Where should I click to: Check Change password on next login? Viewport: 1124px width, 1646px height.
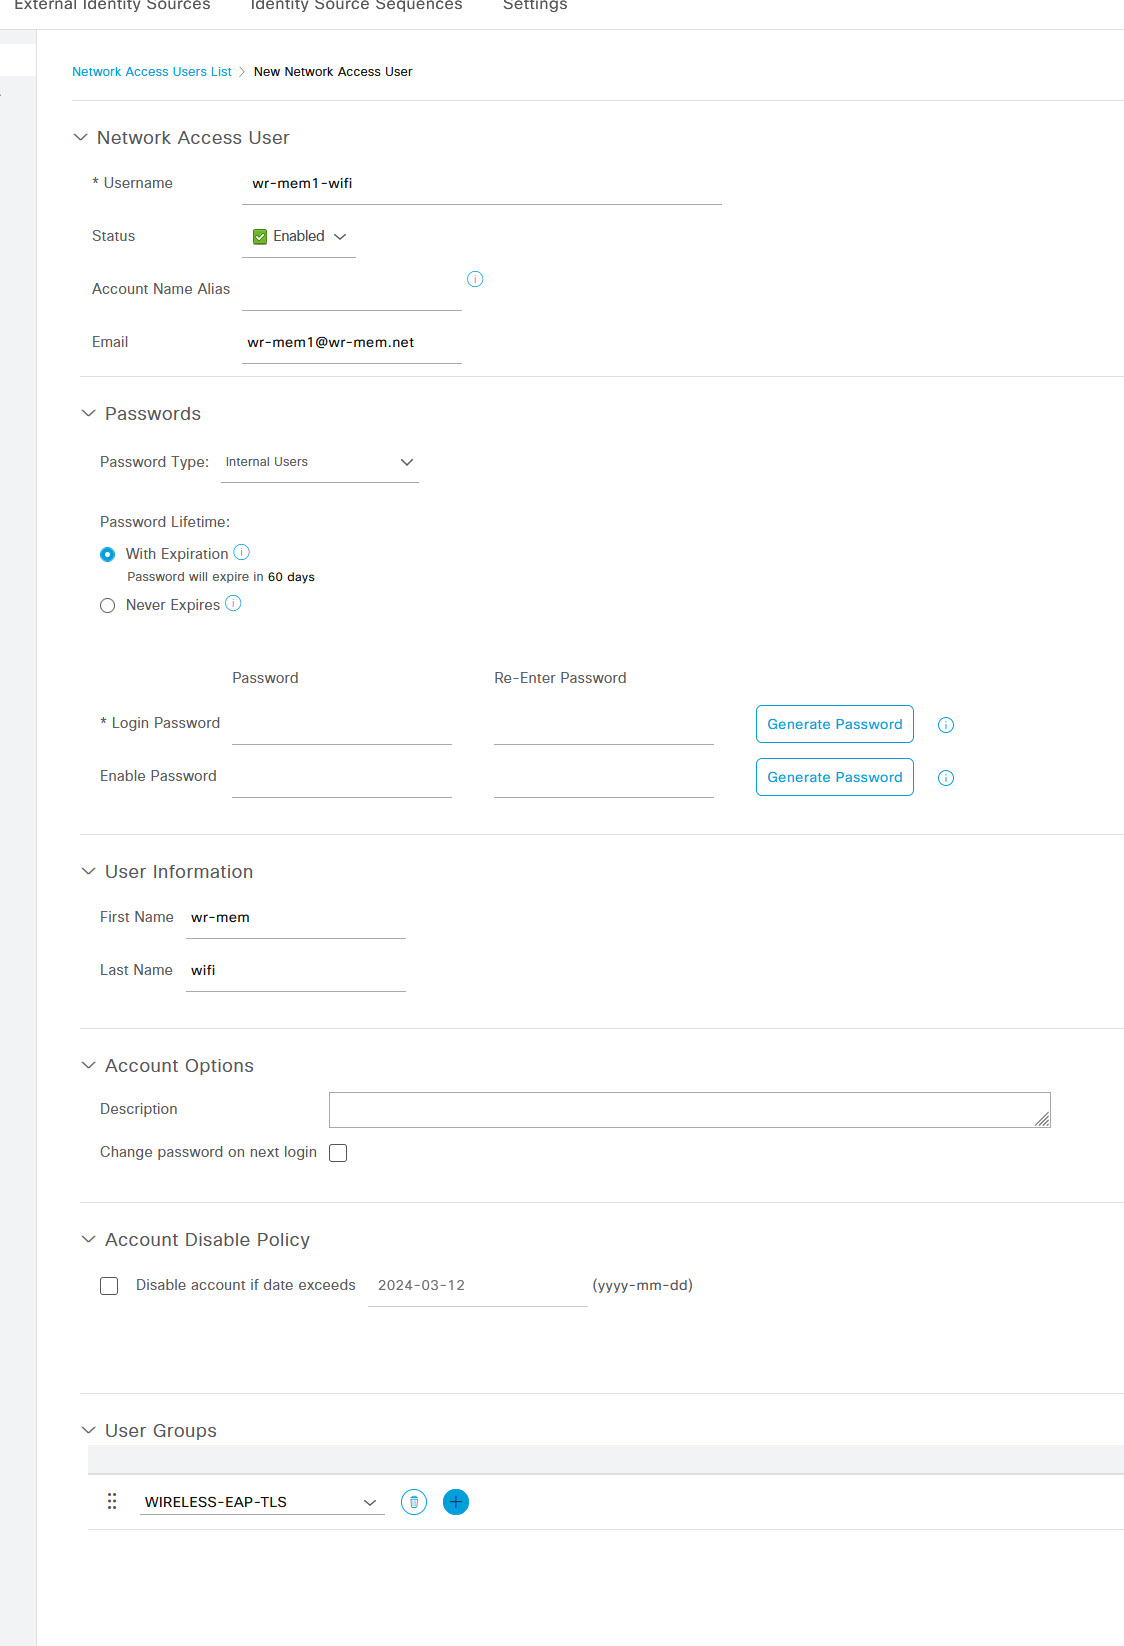pos(338,1153)
